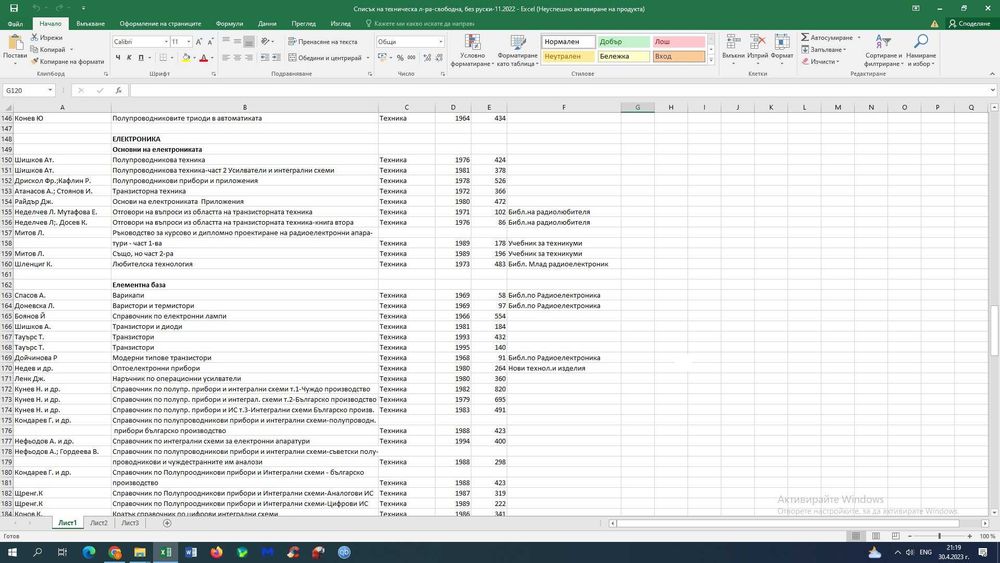Center text horizontally icon
Image resolution: width=1000 pixels, height=563 pixels.
tap(237, 57)
